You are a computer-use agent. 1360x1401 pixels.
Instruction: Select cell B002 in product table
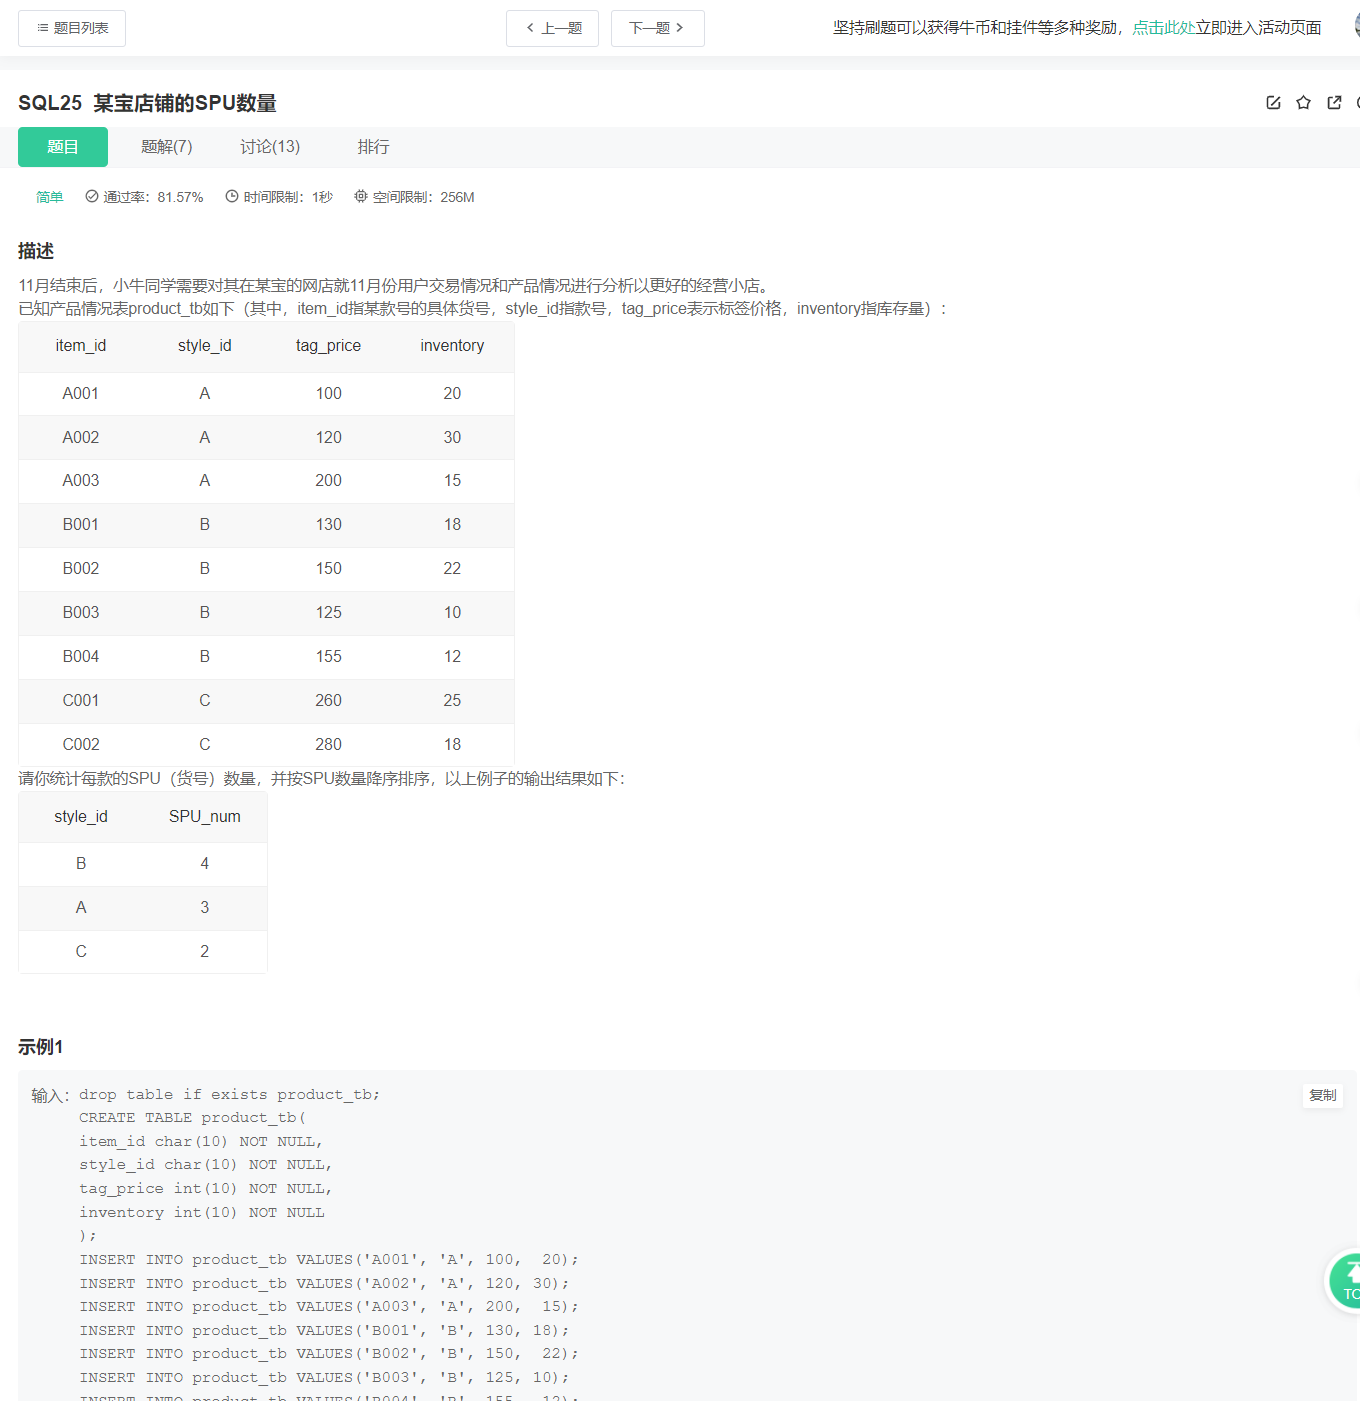click(x=81, y=569)
